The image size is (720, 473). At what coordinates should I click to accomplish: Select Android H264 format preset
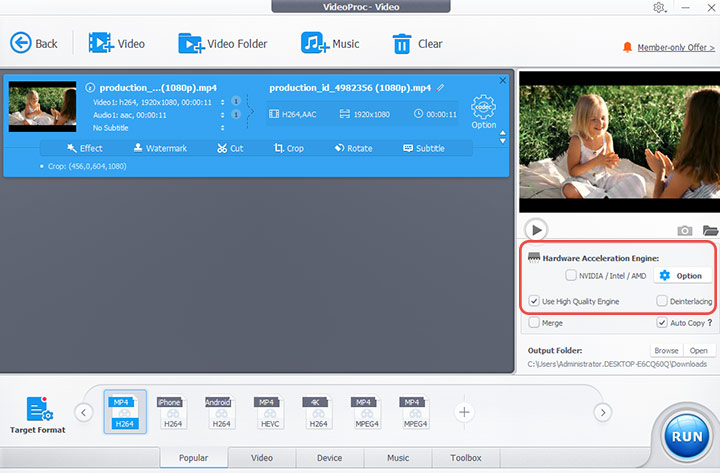pyautogui.click(x=221, y=412)
